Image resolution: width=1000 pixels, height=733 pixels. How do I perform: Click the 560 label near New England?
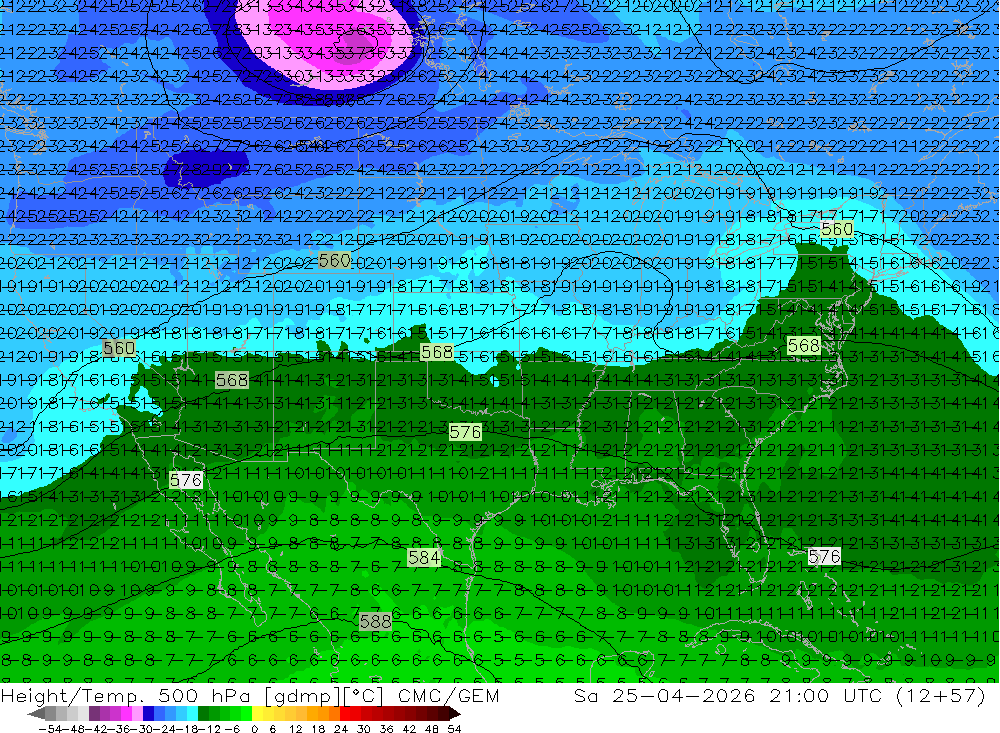837,229
